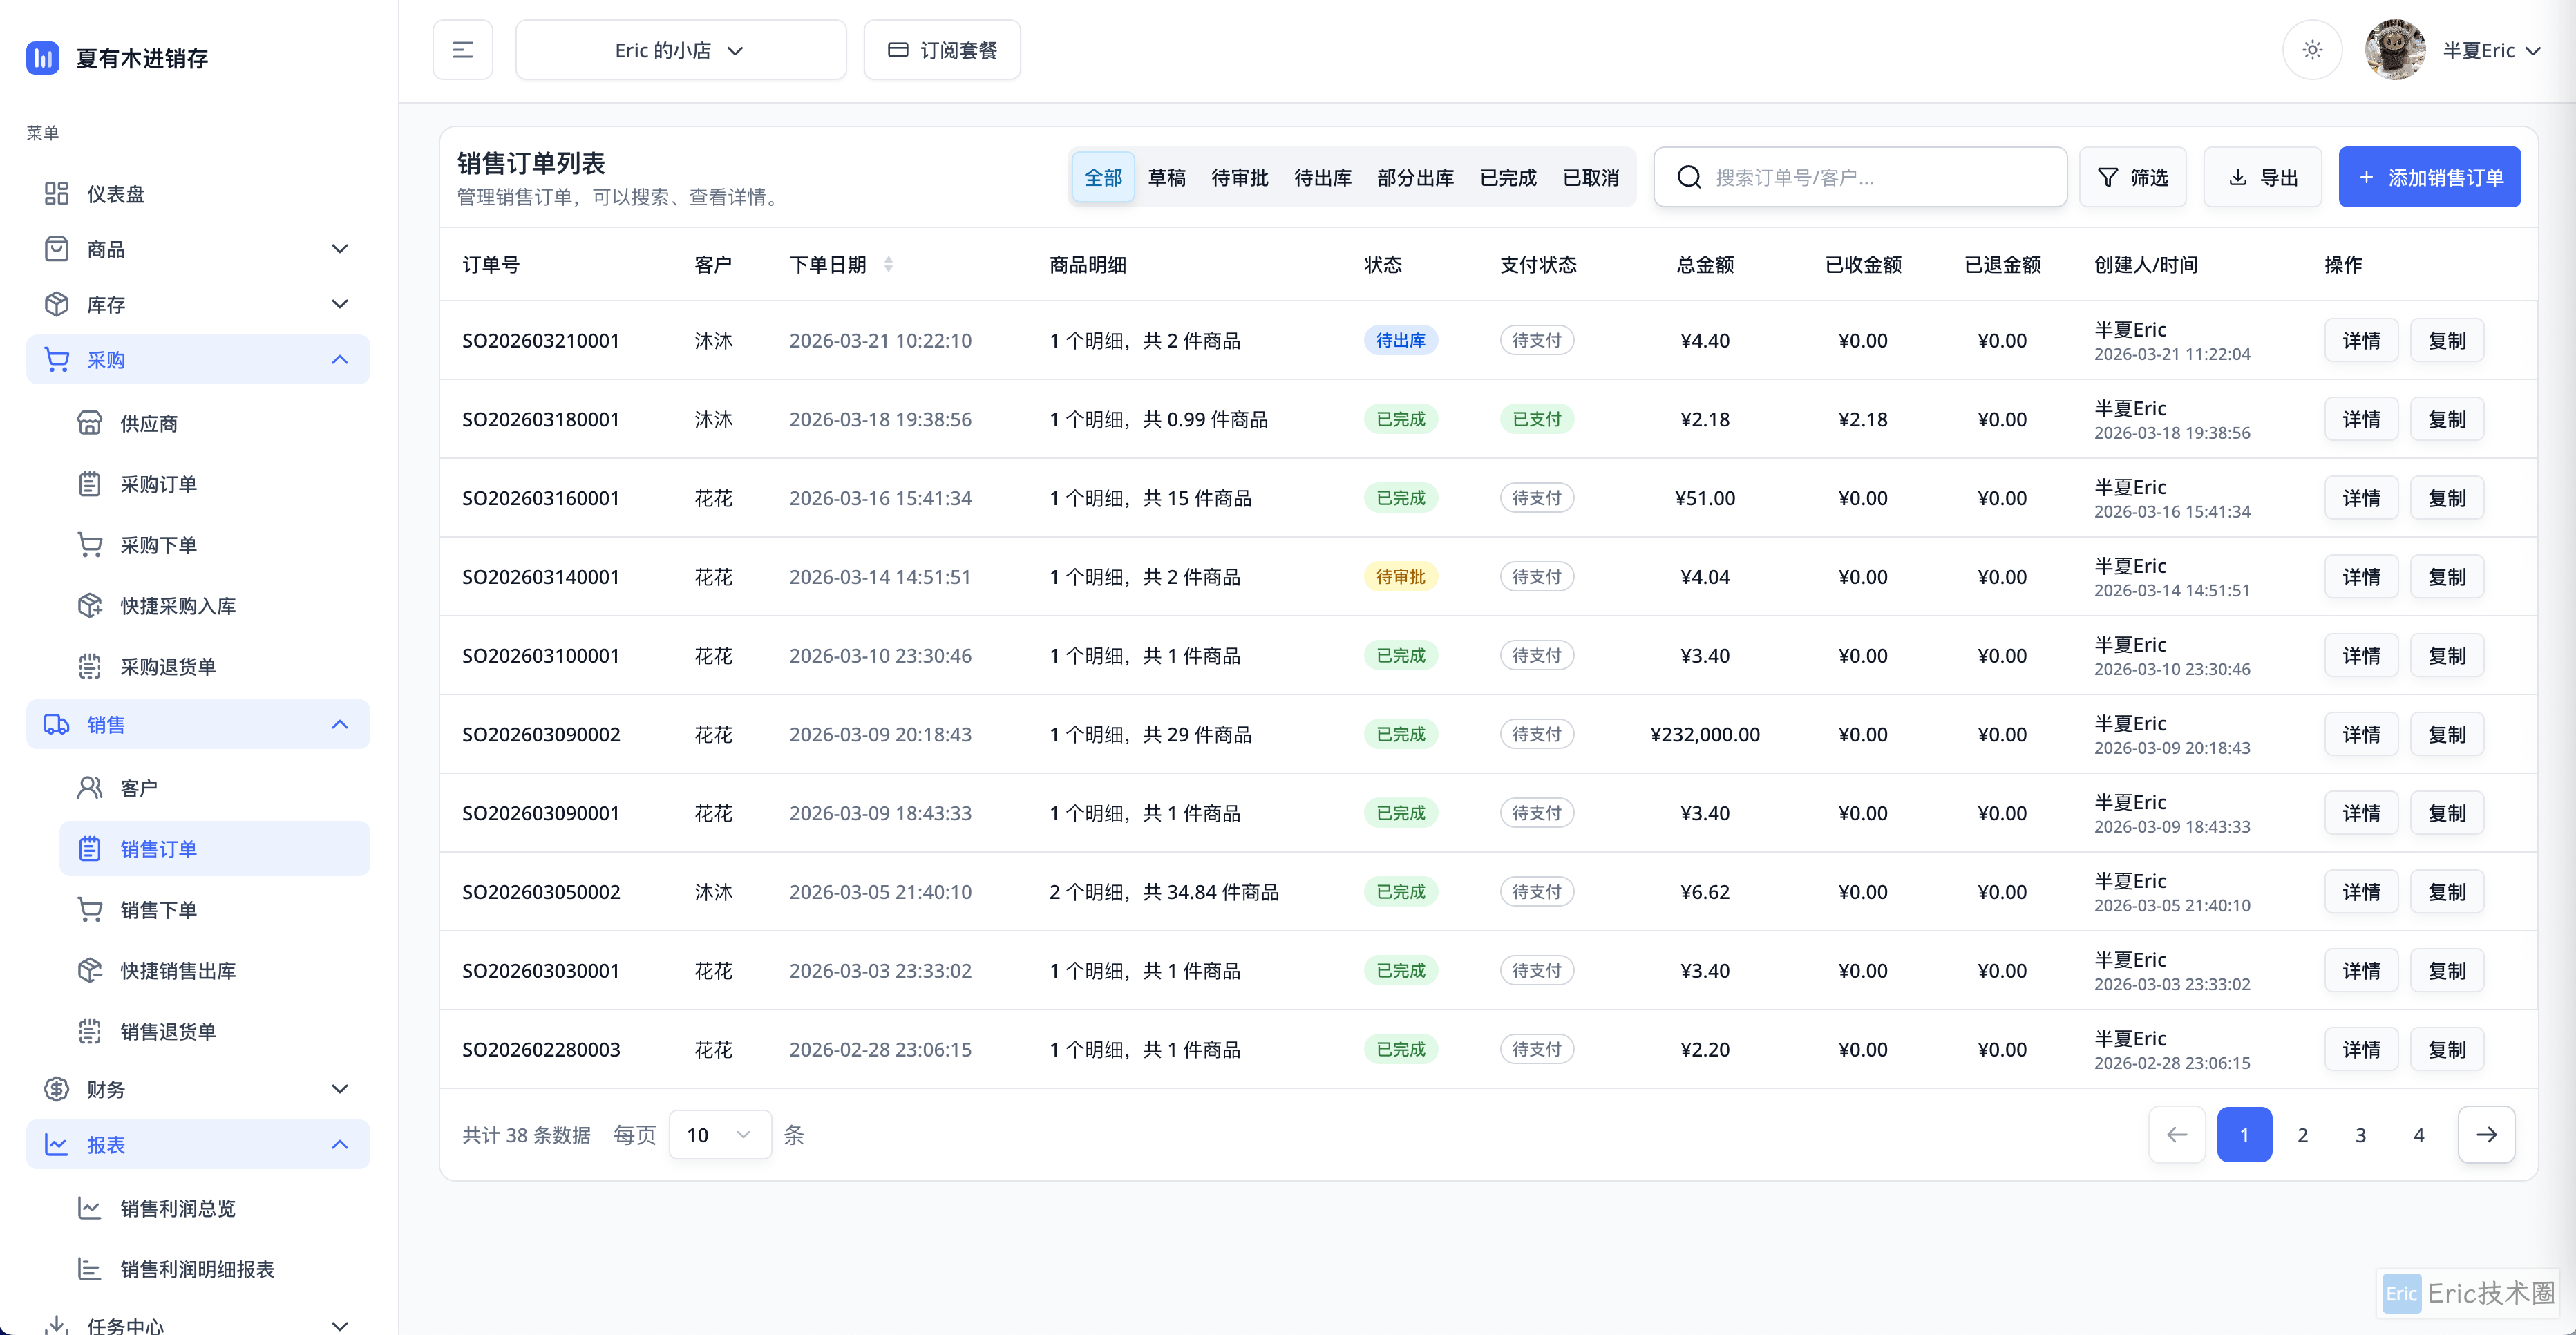Open details for order SO202603210001

(2361, 341)
